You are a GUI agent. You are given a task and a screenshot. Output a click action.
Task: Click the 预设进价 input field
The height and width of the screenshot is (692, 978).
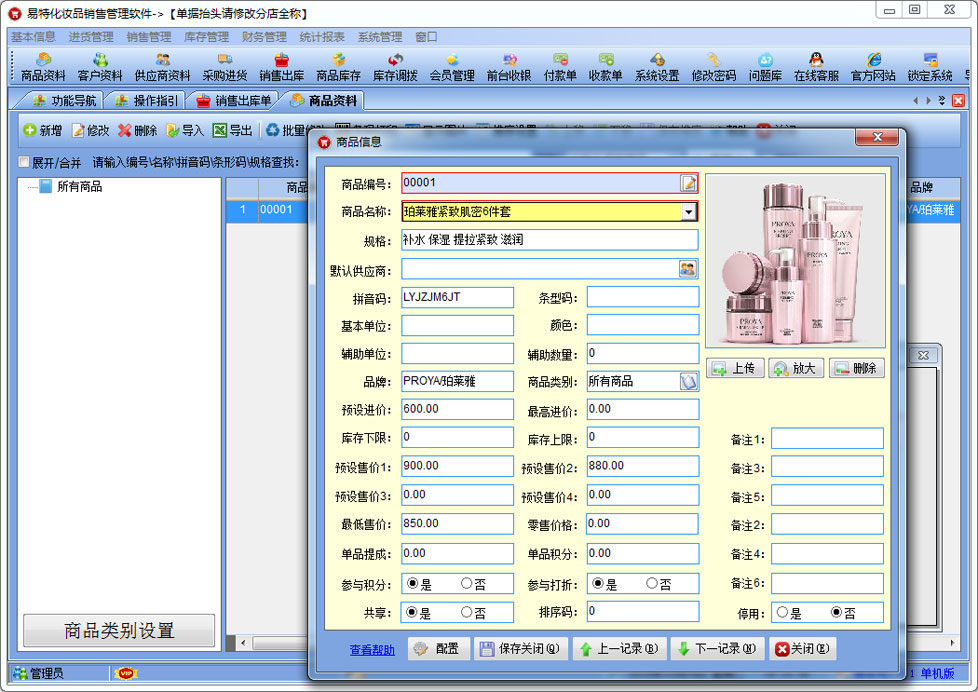click(457, 409)
